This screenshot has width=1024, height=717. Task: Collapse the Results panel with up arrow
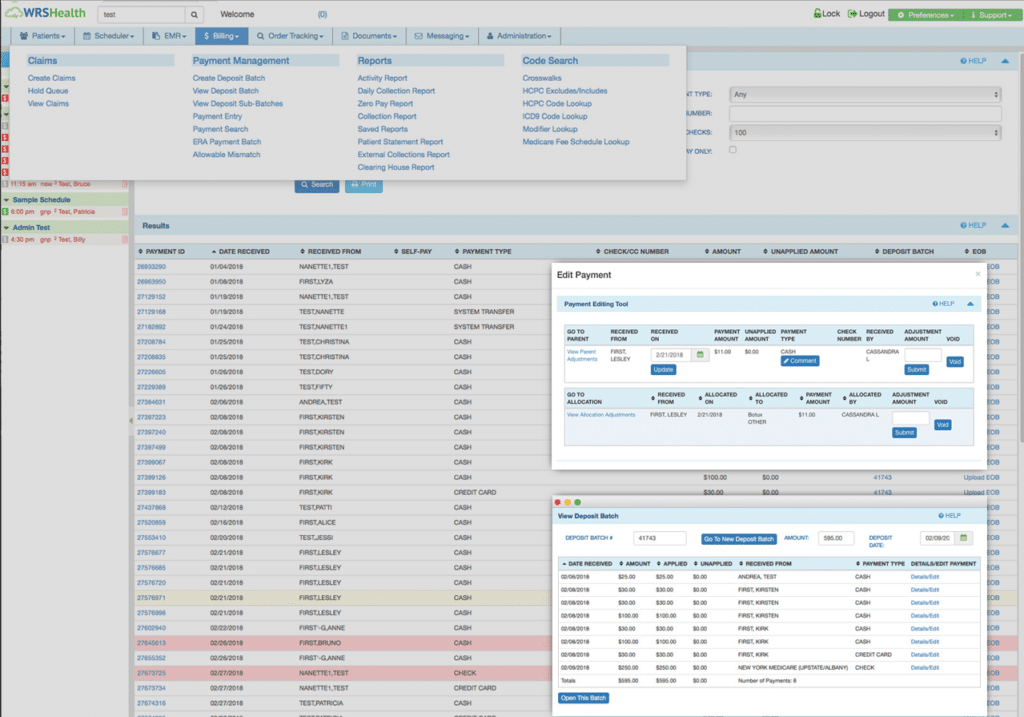[x=1005, y=225]
